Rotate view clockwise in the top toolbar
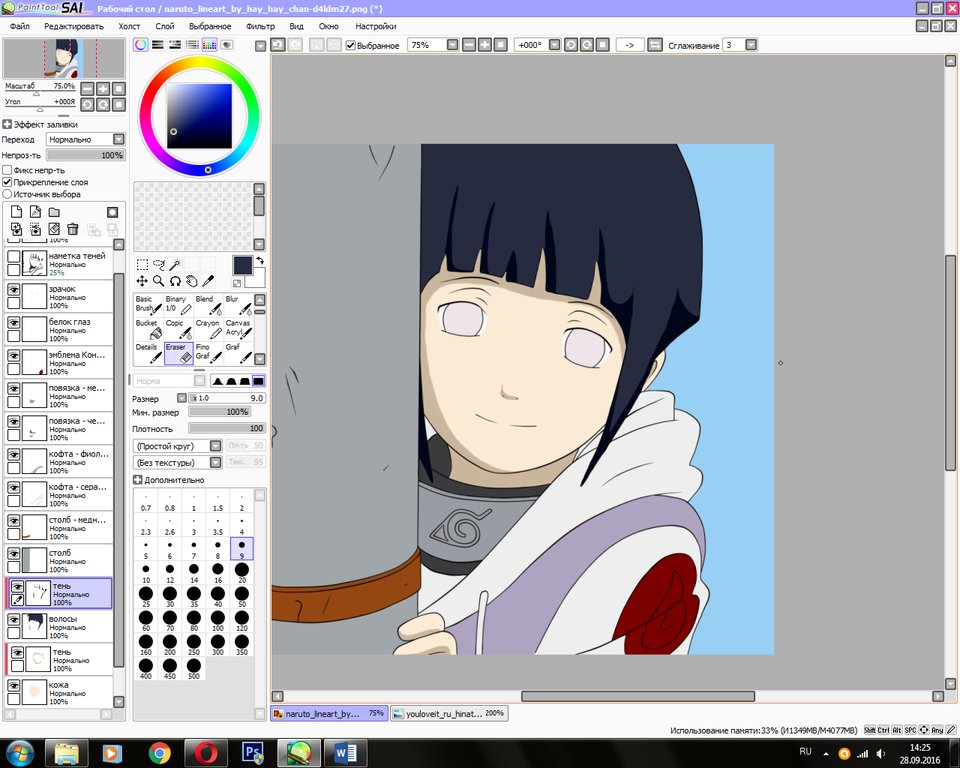This screenshot has height=768, width=960. click(x=587, y=45)
